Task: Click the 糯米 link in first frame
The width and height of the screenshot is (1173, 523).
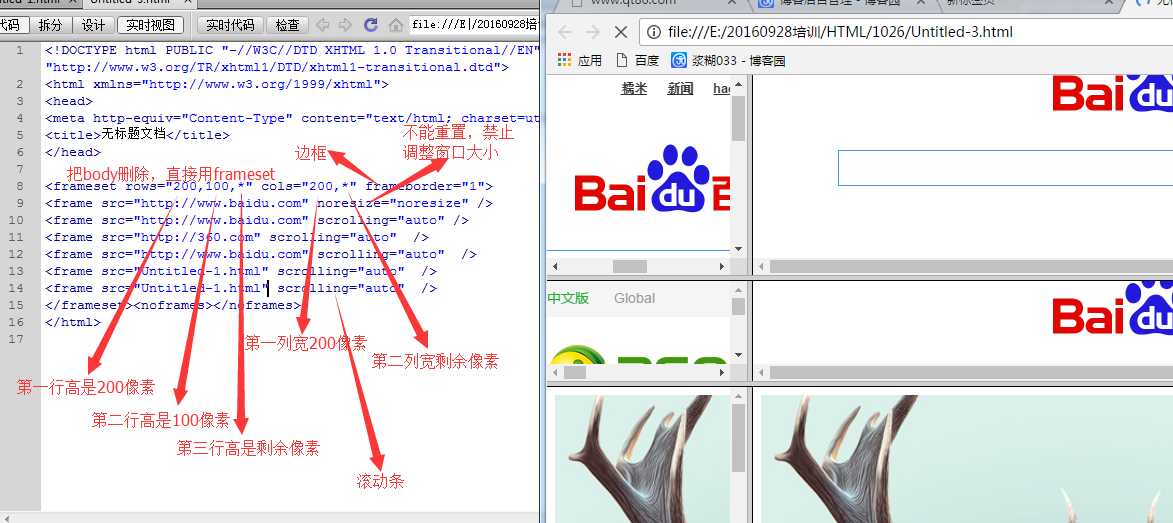Action: (634, 88)
